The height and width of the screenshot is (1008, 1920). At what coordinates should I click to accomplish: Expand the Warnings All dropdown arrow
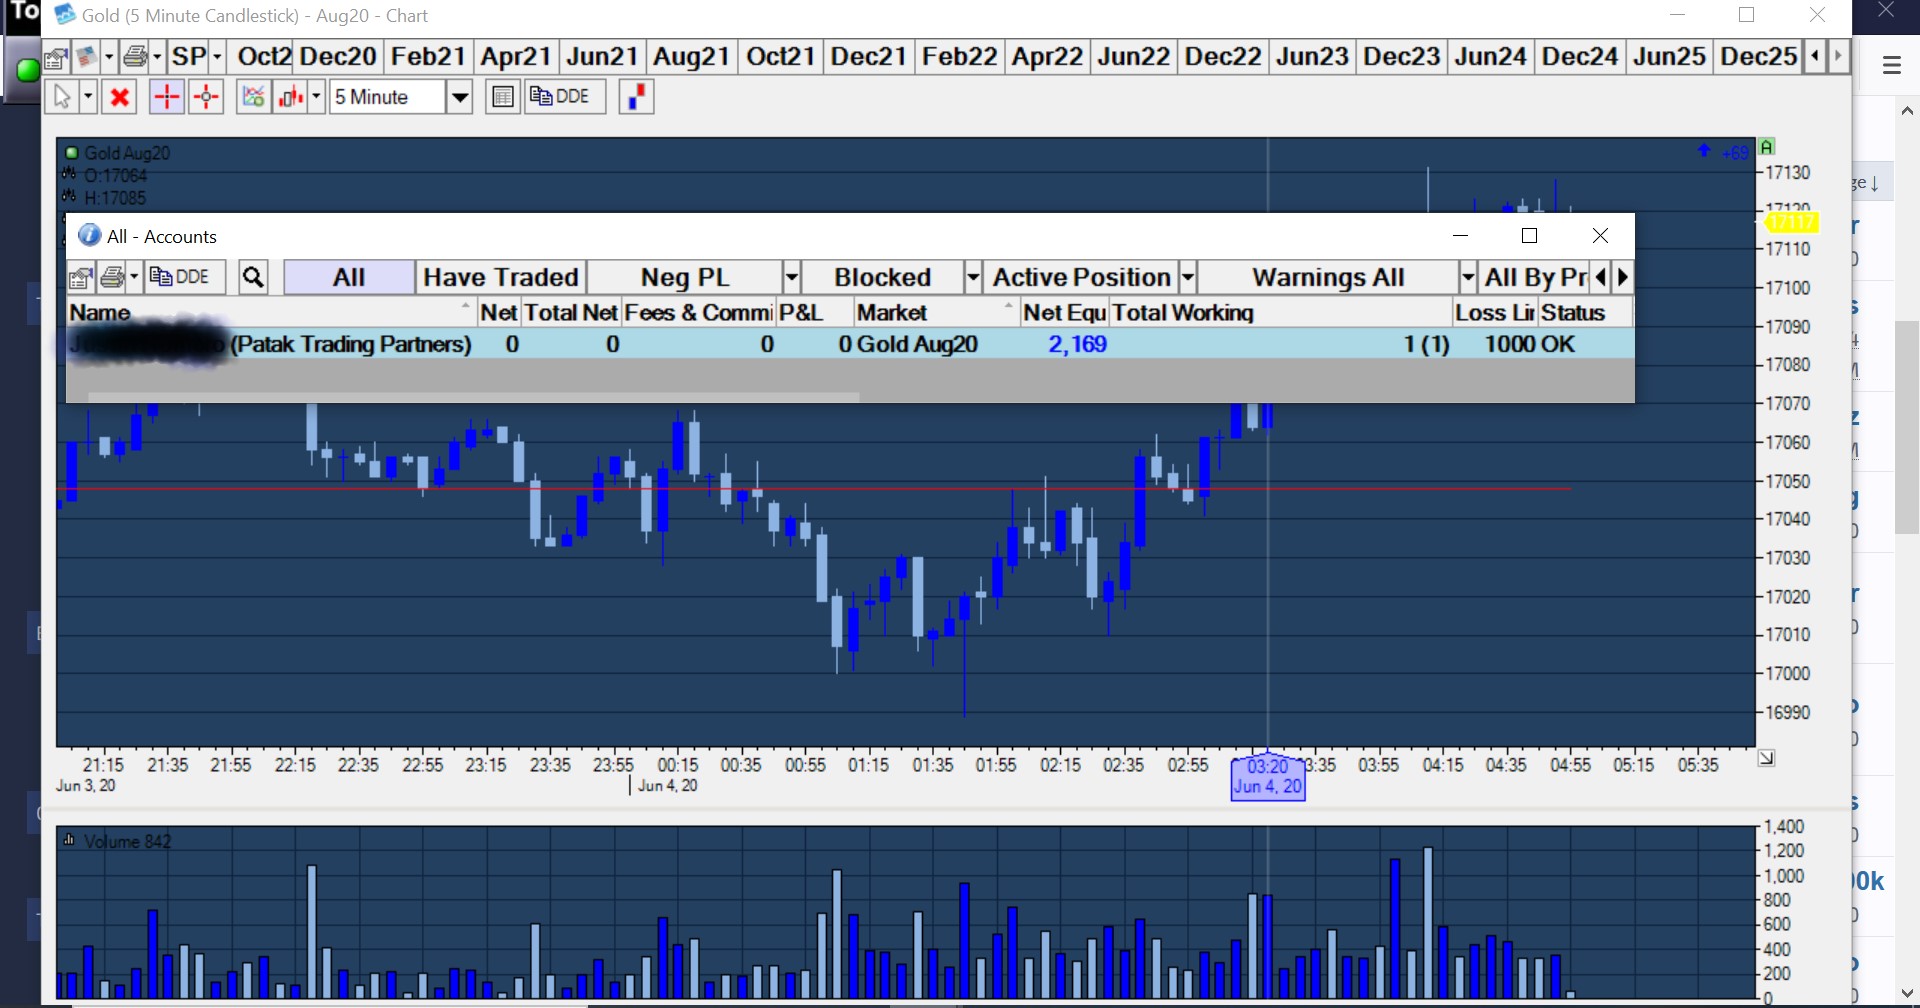pos(1468,277)
